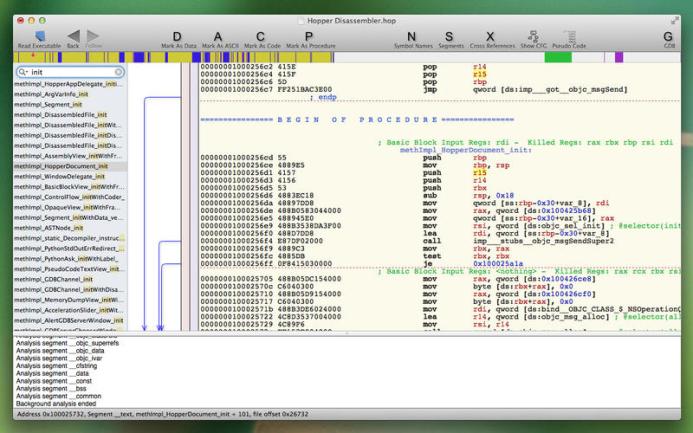Open Symbol Names with N icon

click(411, 37)
